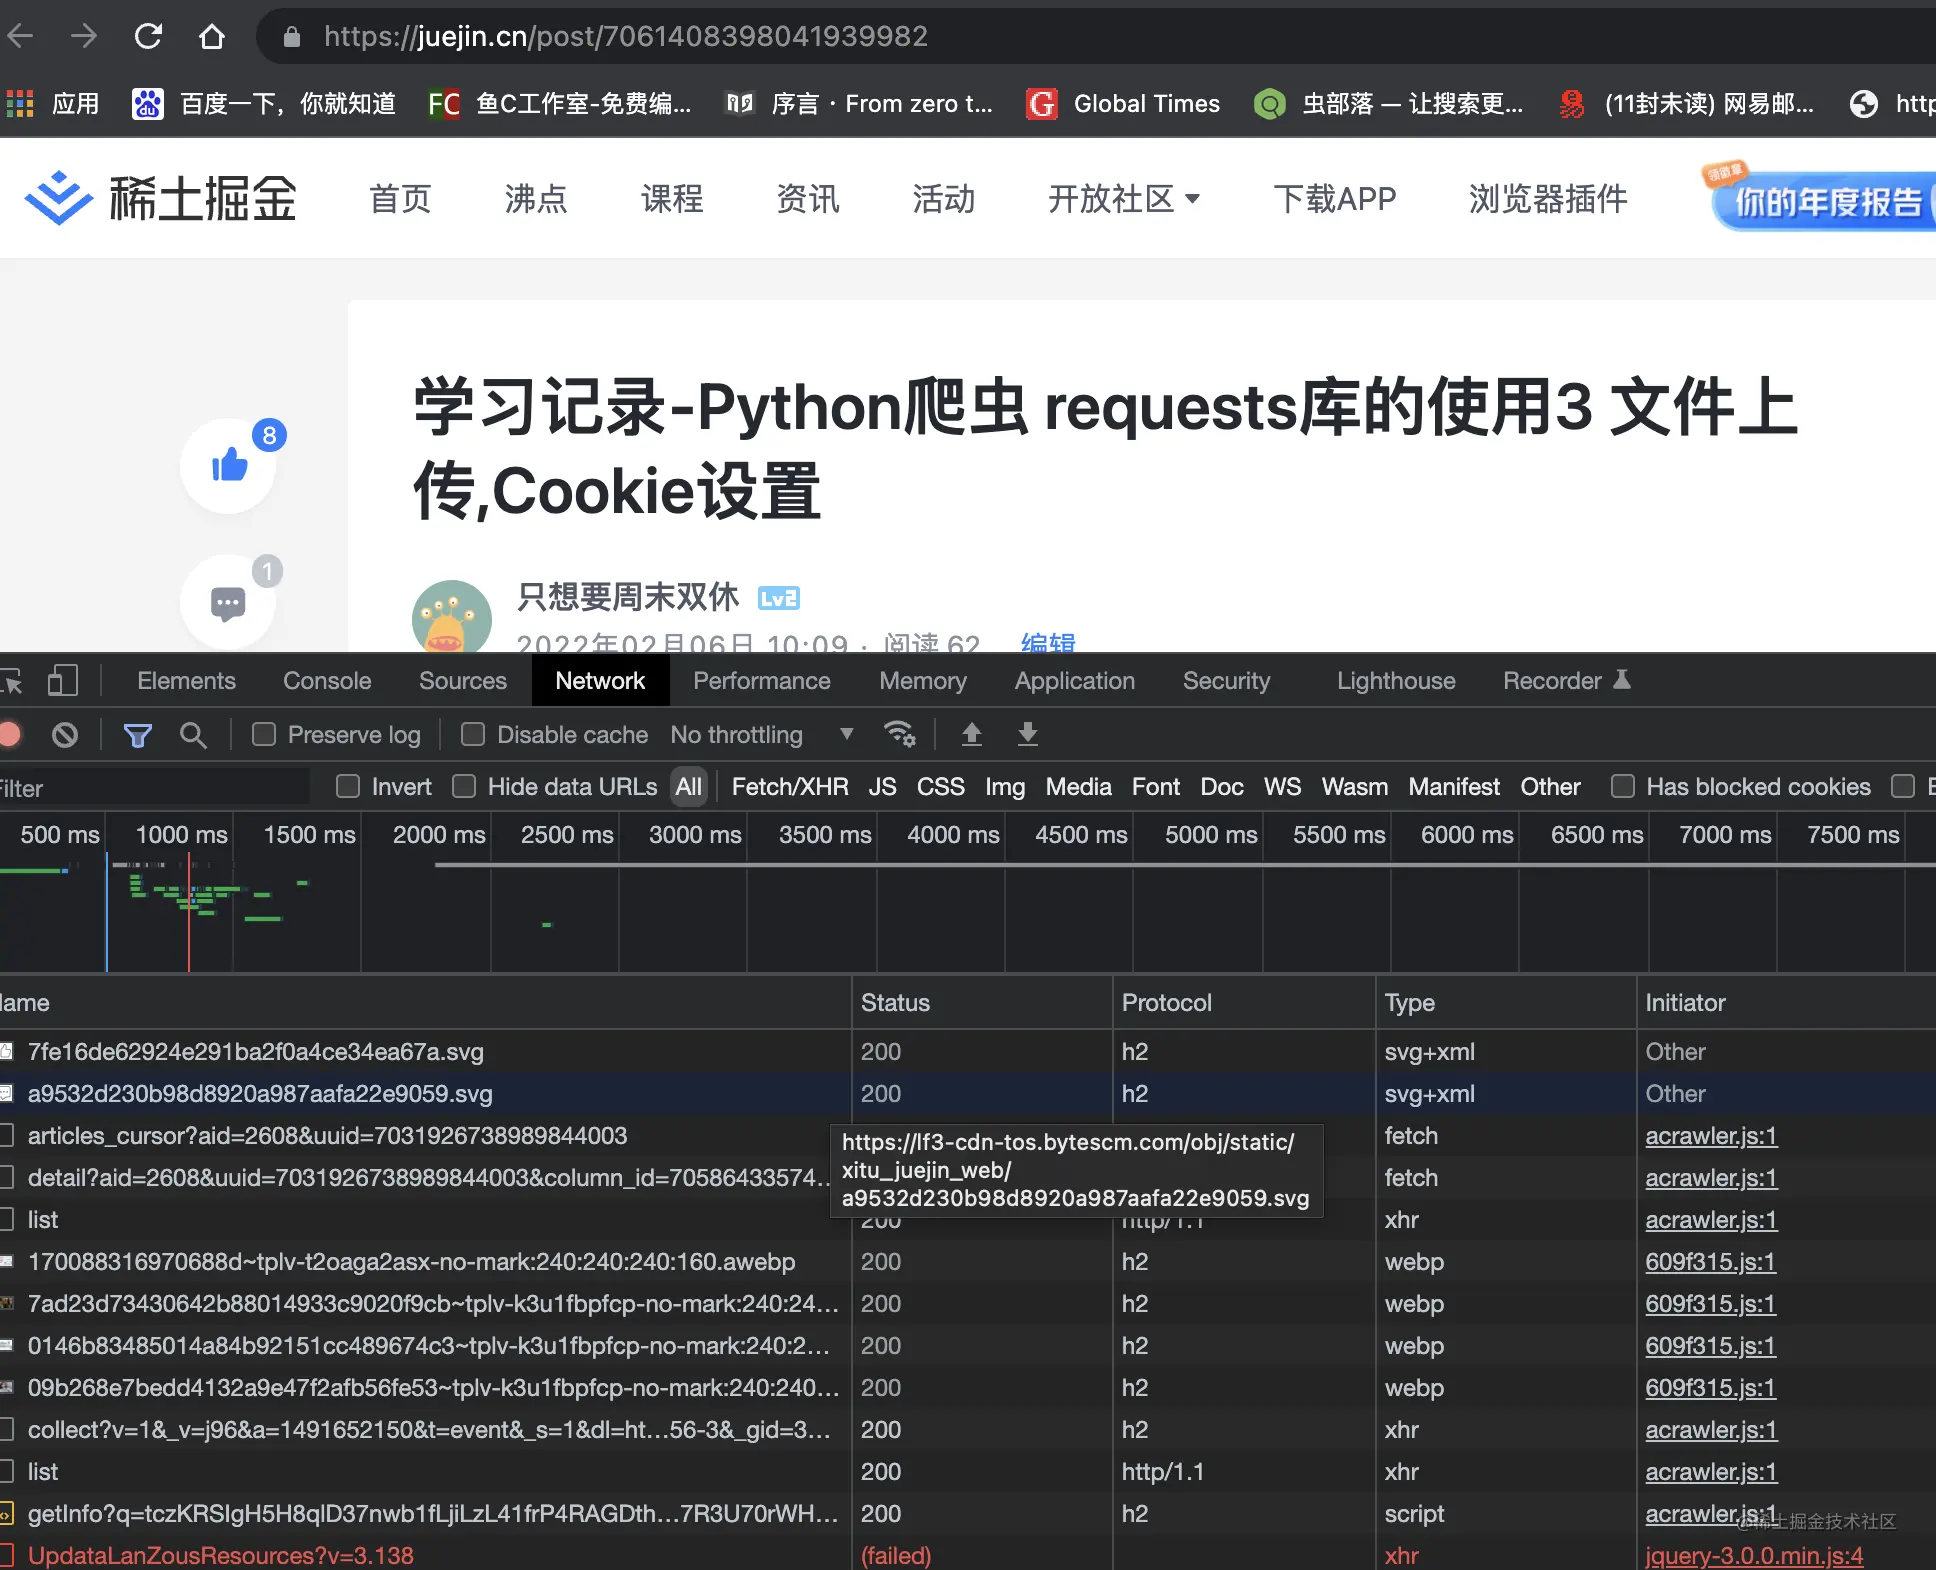Search within network requests
Screen dimensions: 1936x1570
tap(193, 734)
